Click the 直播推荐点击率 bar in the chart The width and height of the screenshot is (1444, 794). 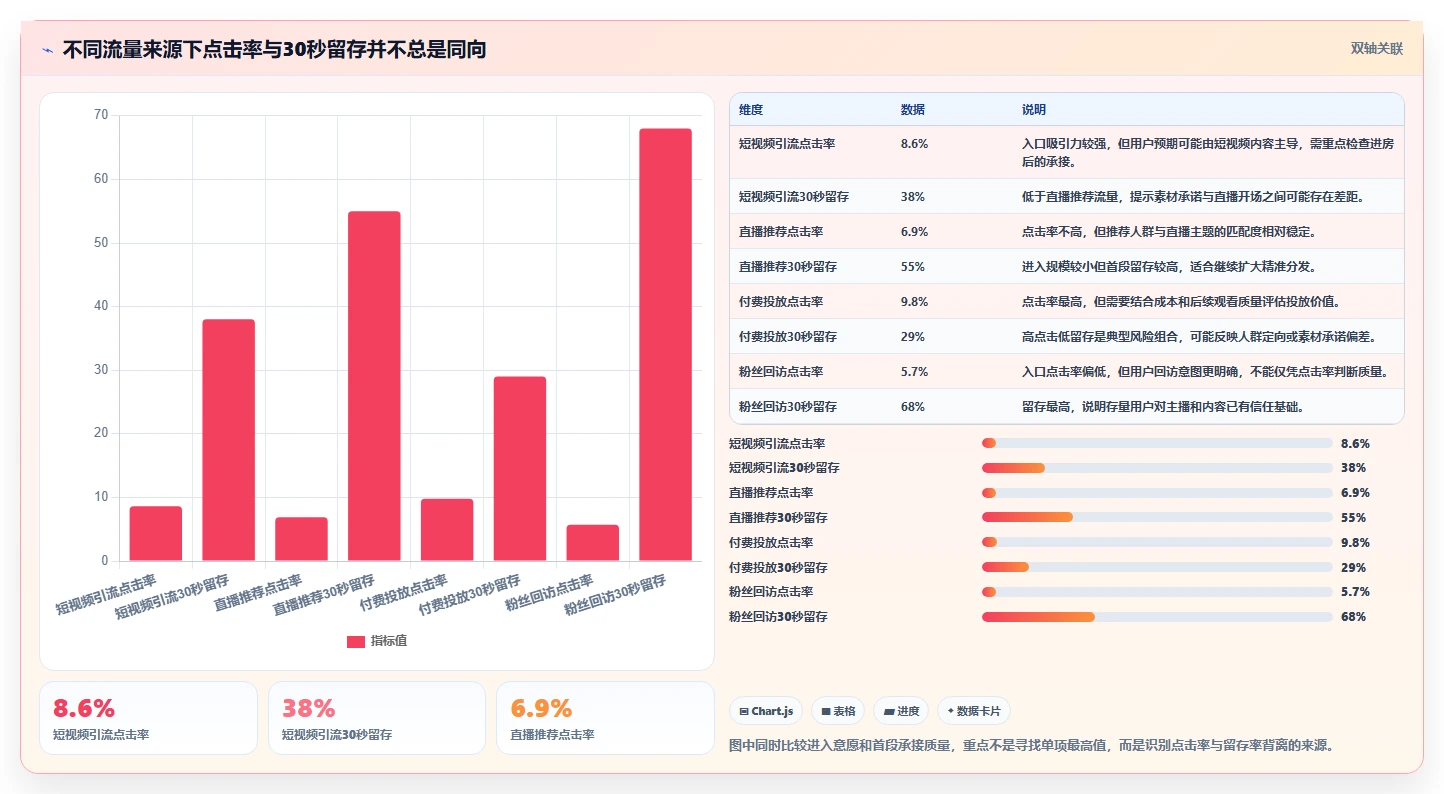pyautogui.click(x=301, y=539)
